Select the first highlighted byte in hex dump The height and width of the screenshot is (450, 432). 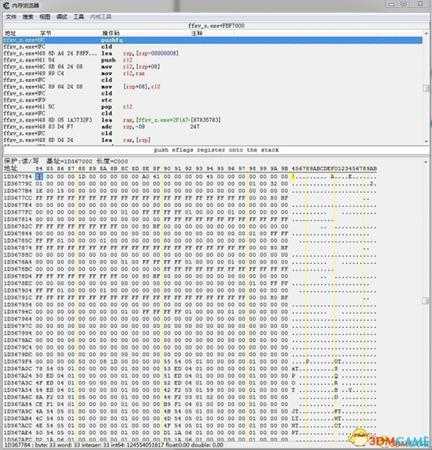(x=39, y=176)
